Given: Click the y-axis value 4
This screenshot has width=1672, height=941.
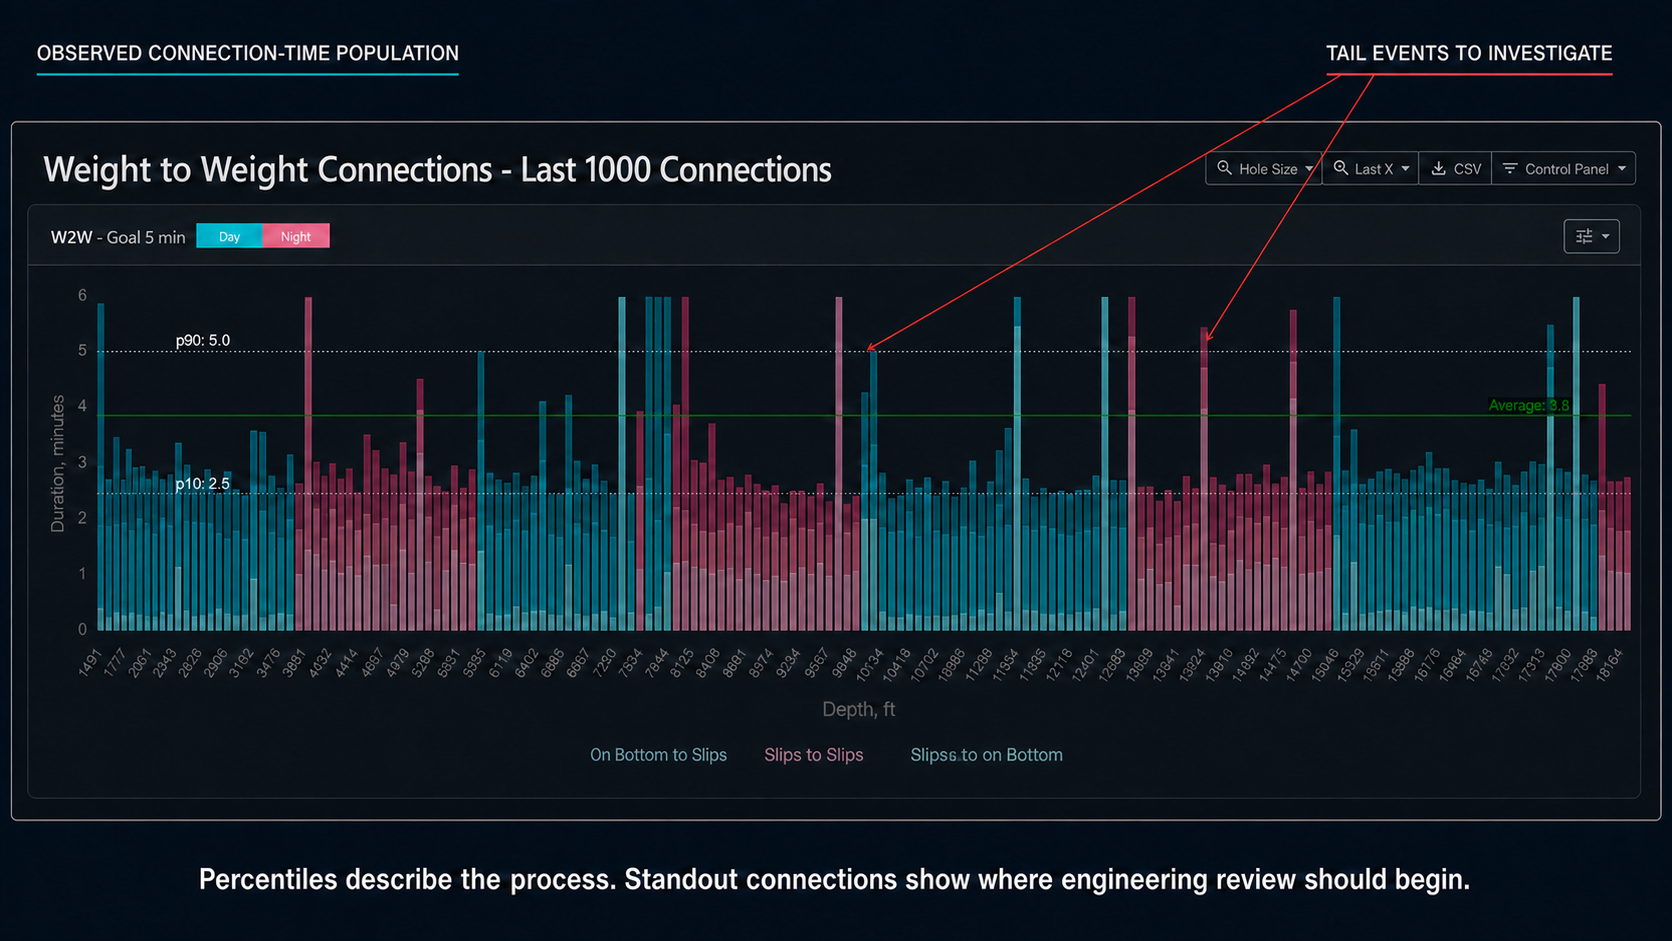Looking at the screenshot, I should click(x=82, y=406).
